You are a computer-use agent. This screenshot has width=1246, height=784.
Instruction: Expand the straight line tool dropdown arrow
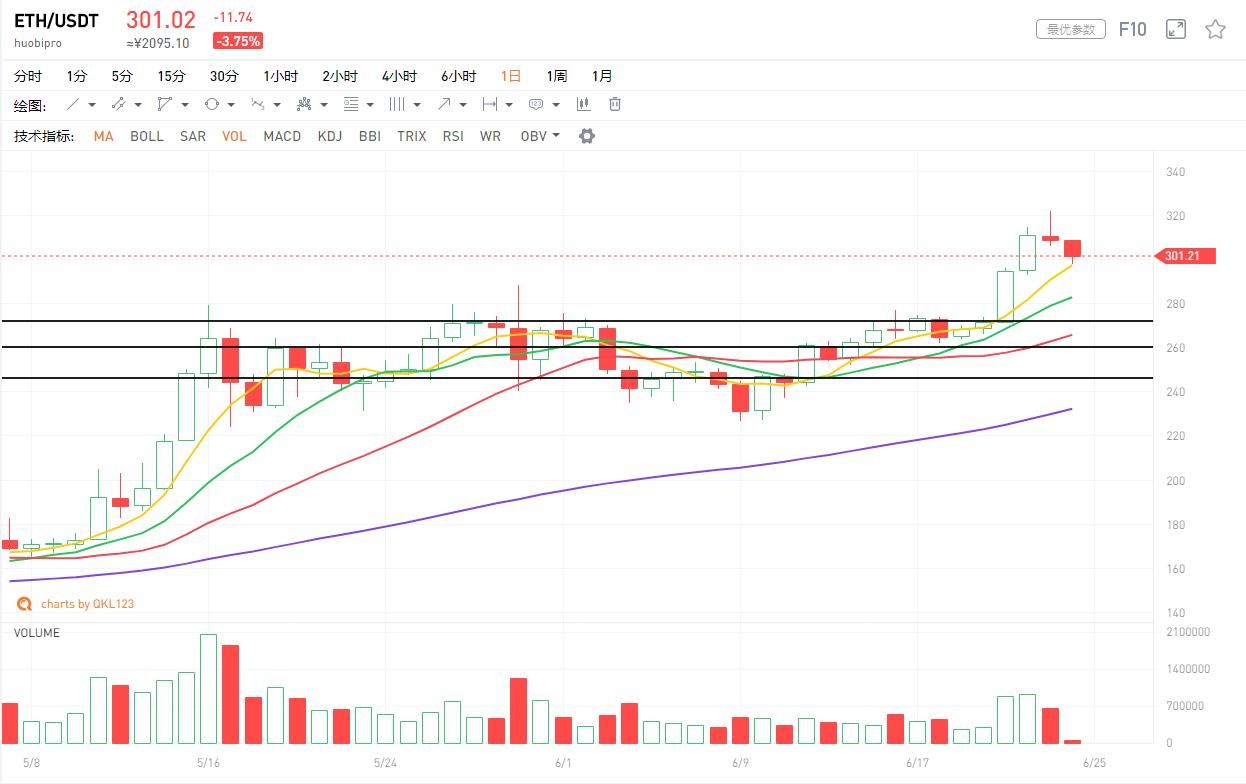pyautogui.click(x=92, y=105)
